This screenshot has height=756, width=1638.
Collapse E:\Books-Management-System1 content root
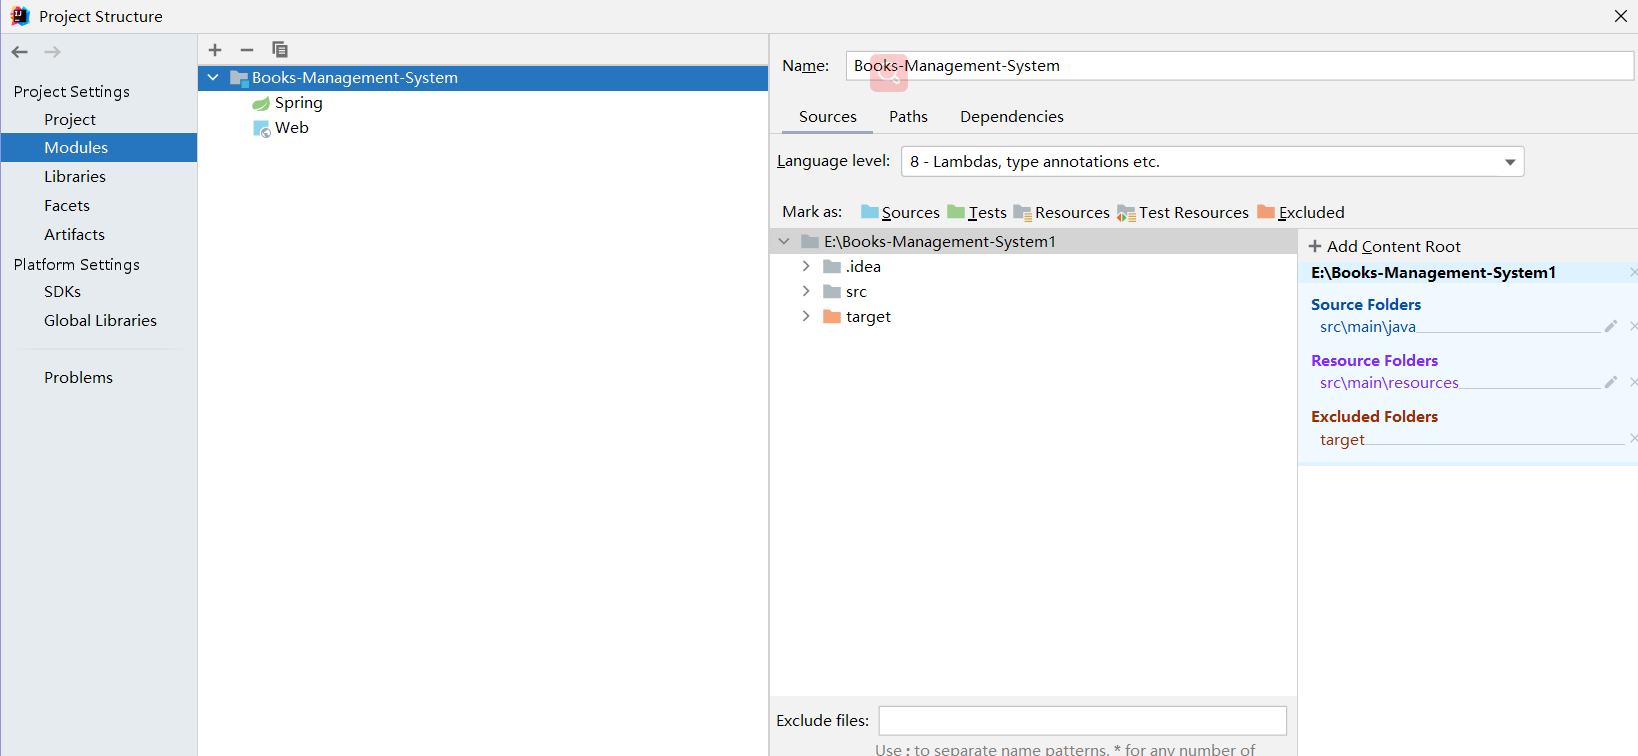pos(784,241)
